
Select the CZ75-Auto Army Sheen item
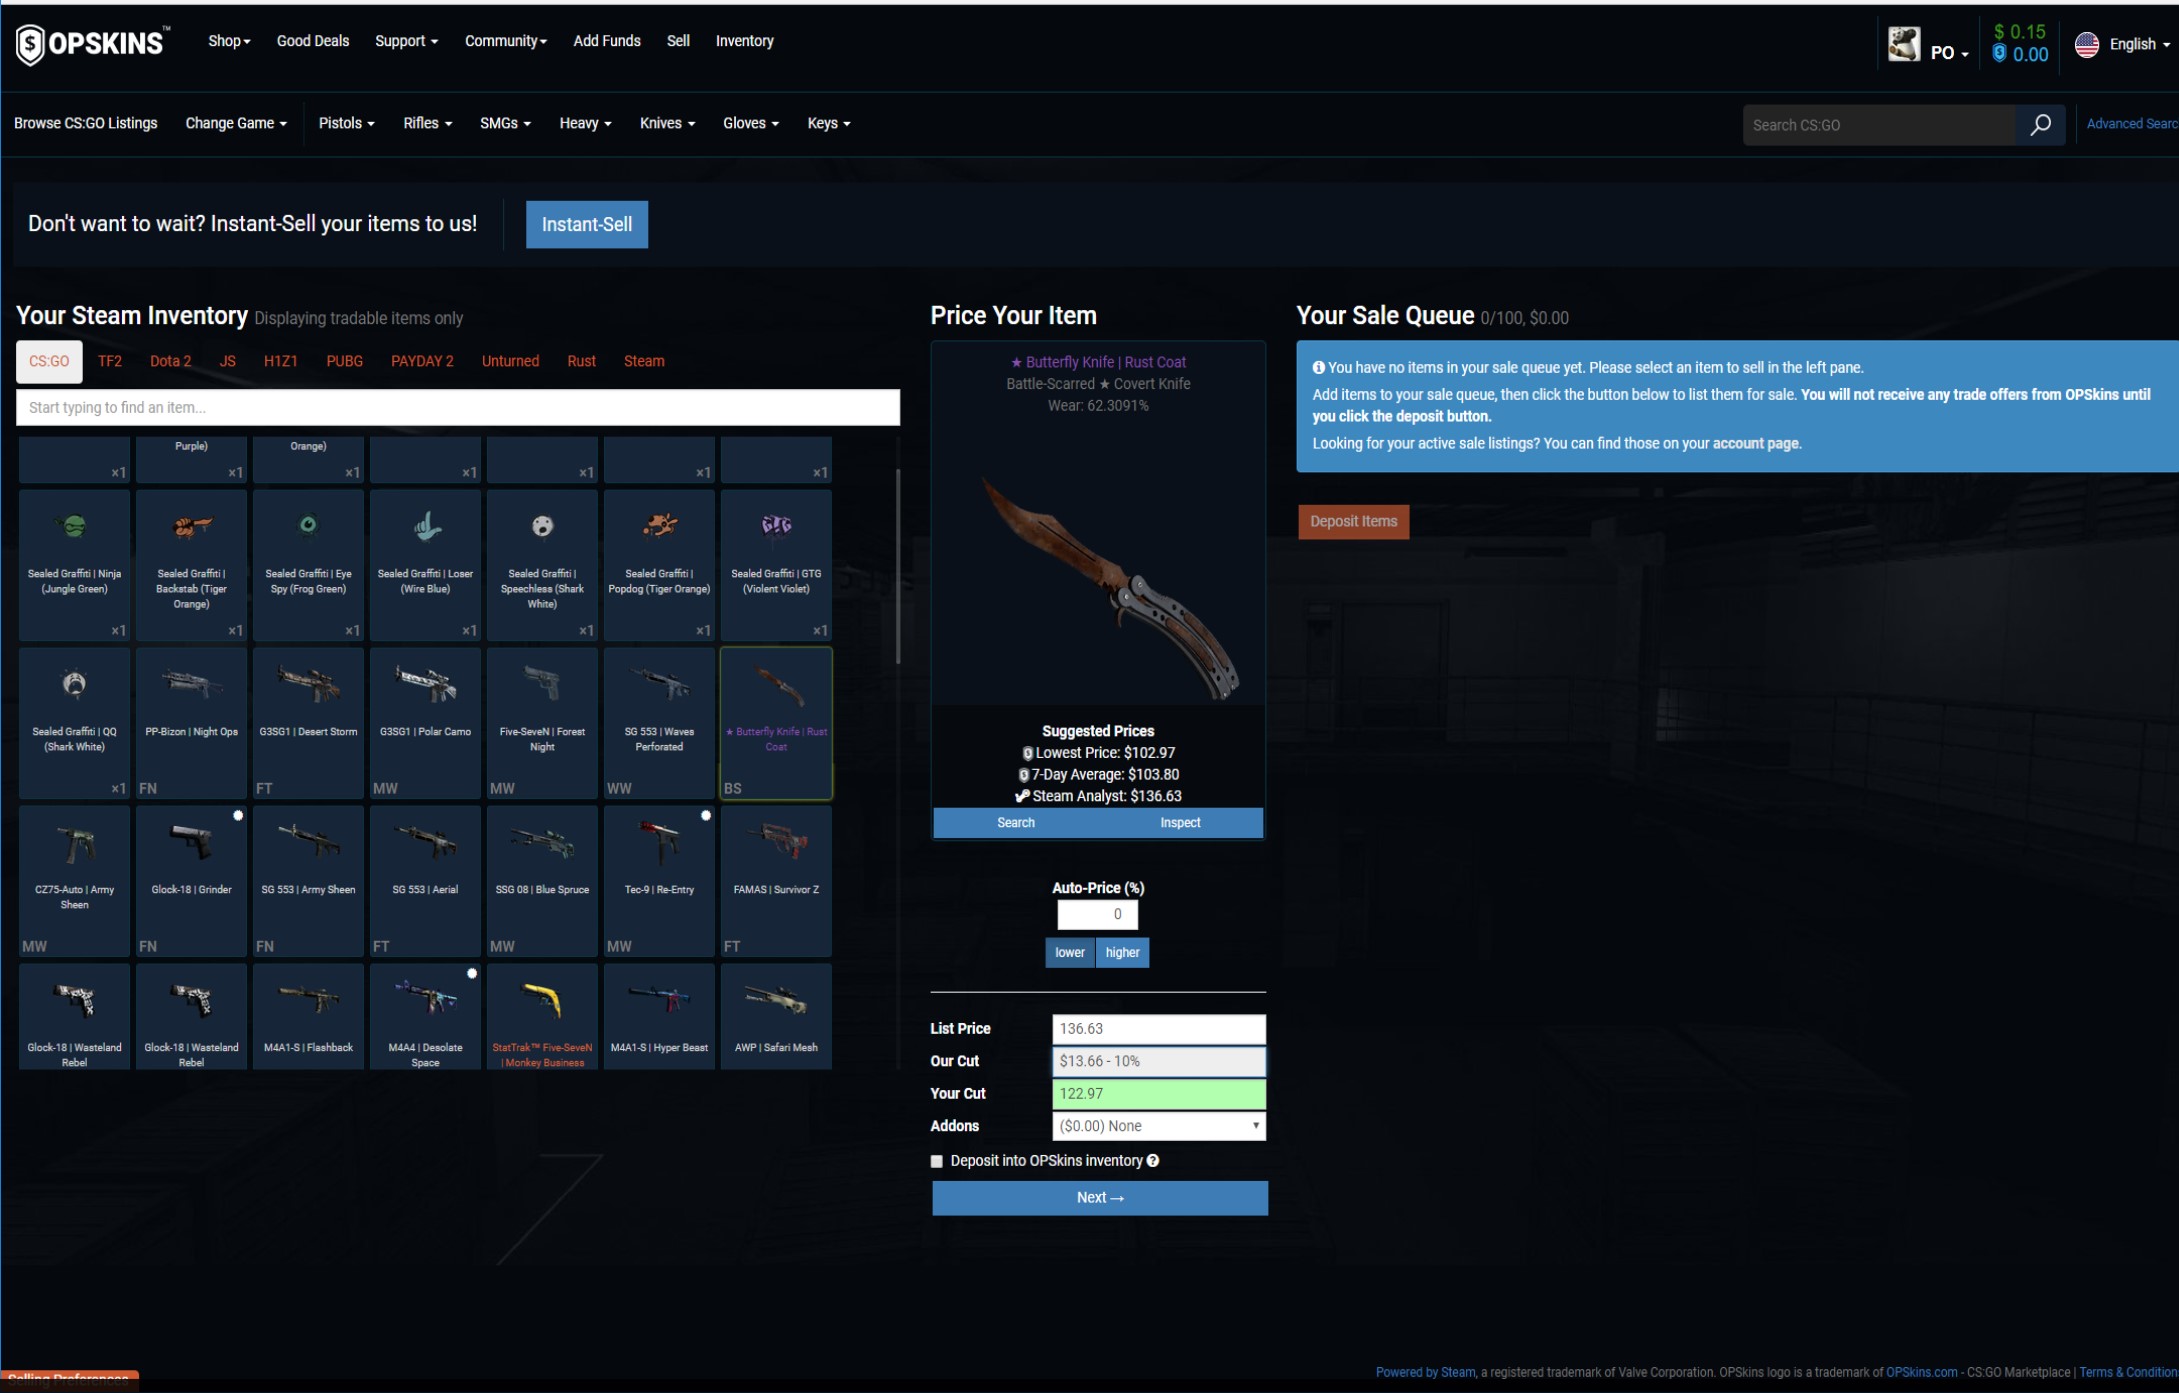point(74,881)
